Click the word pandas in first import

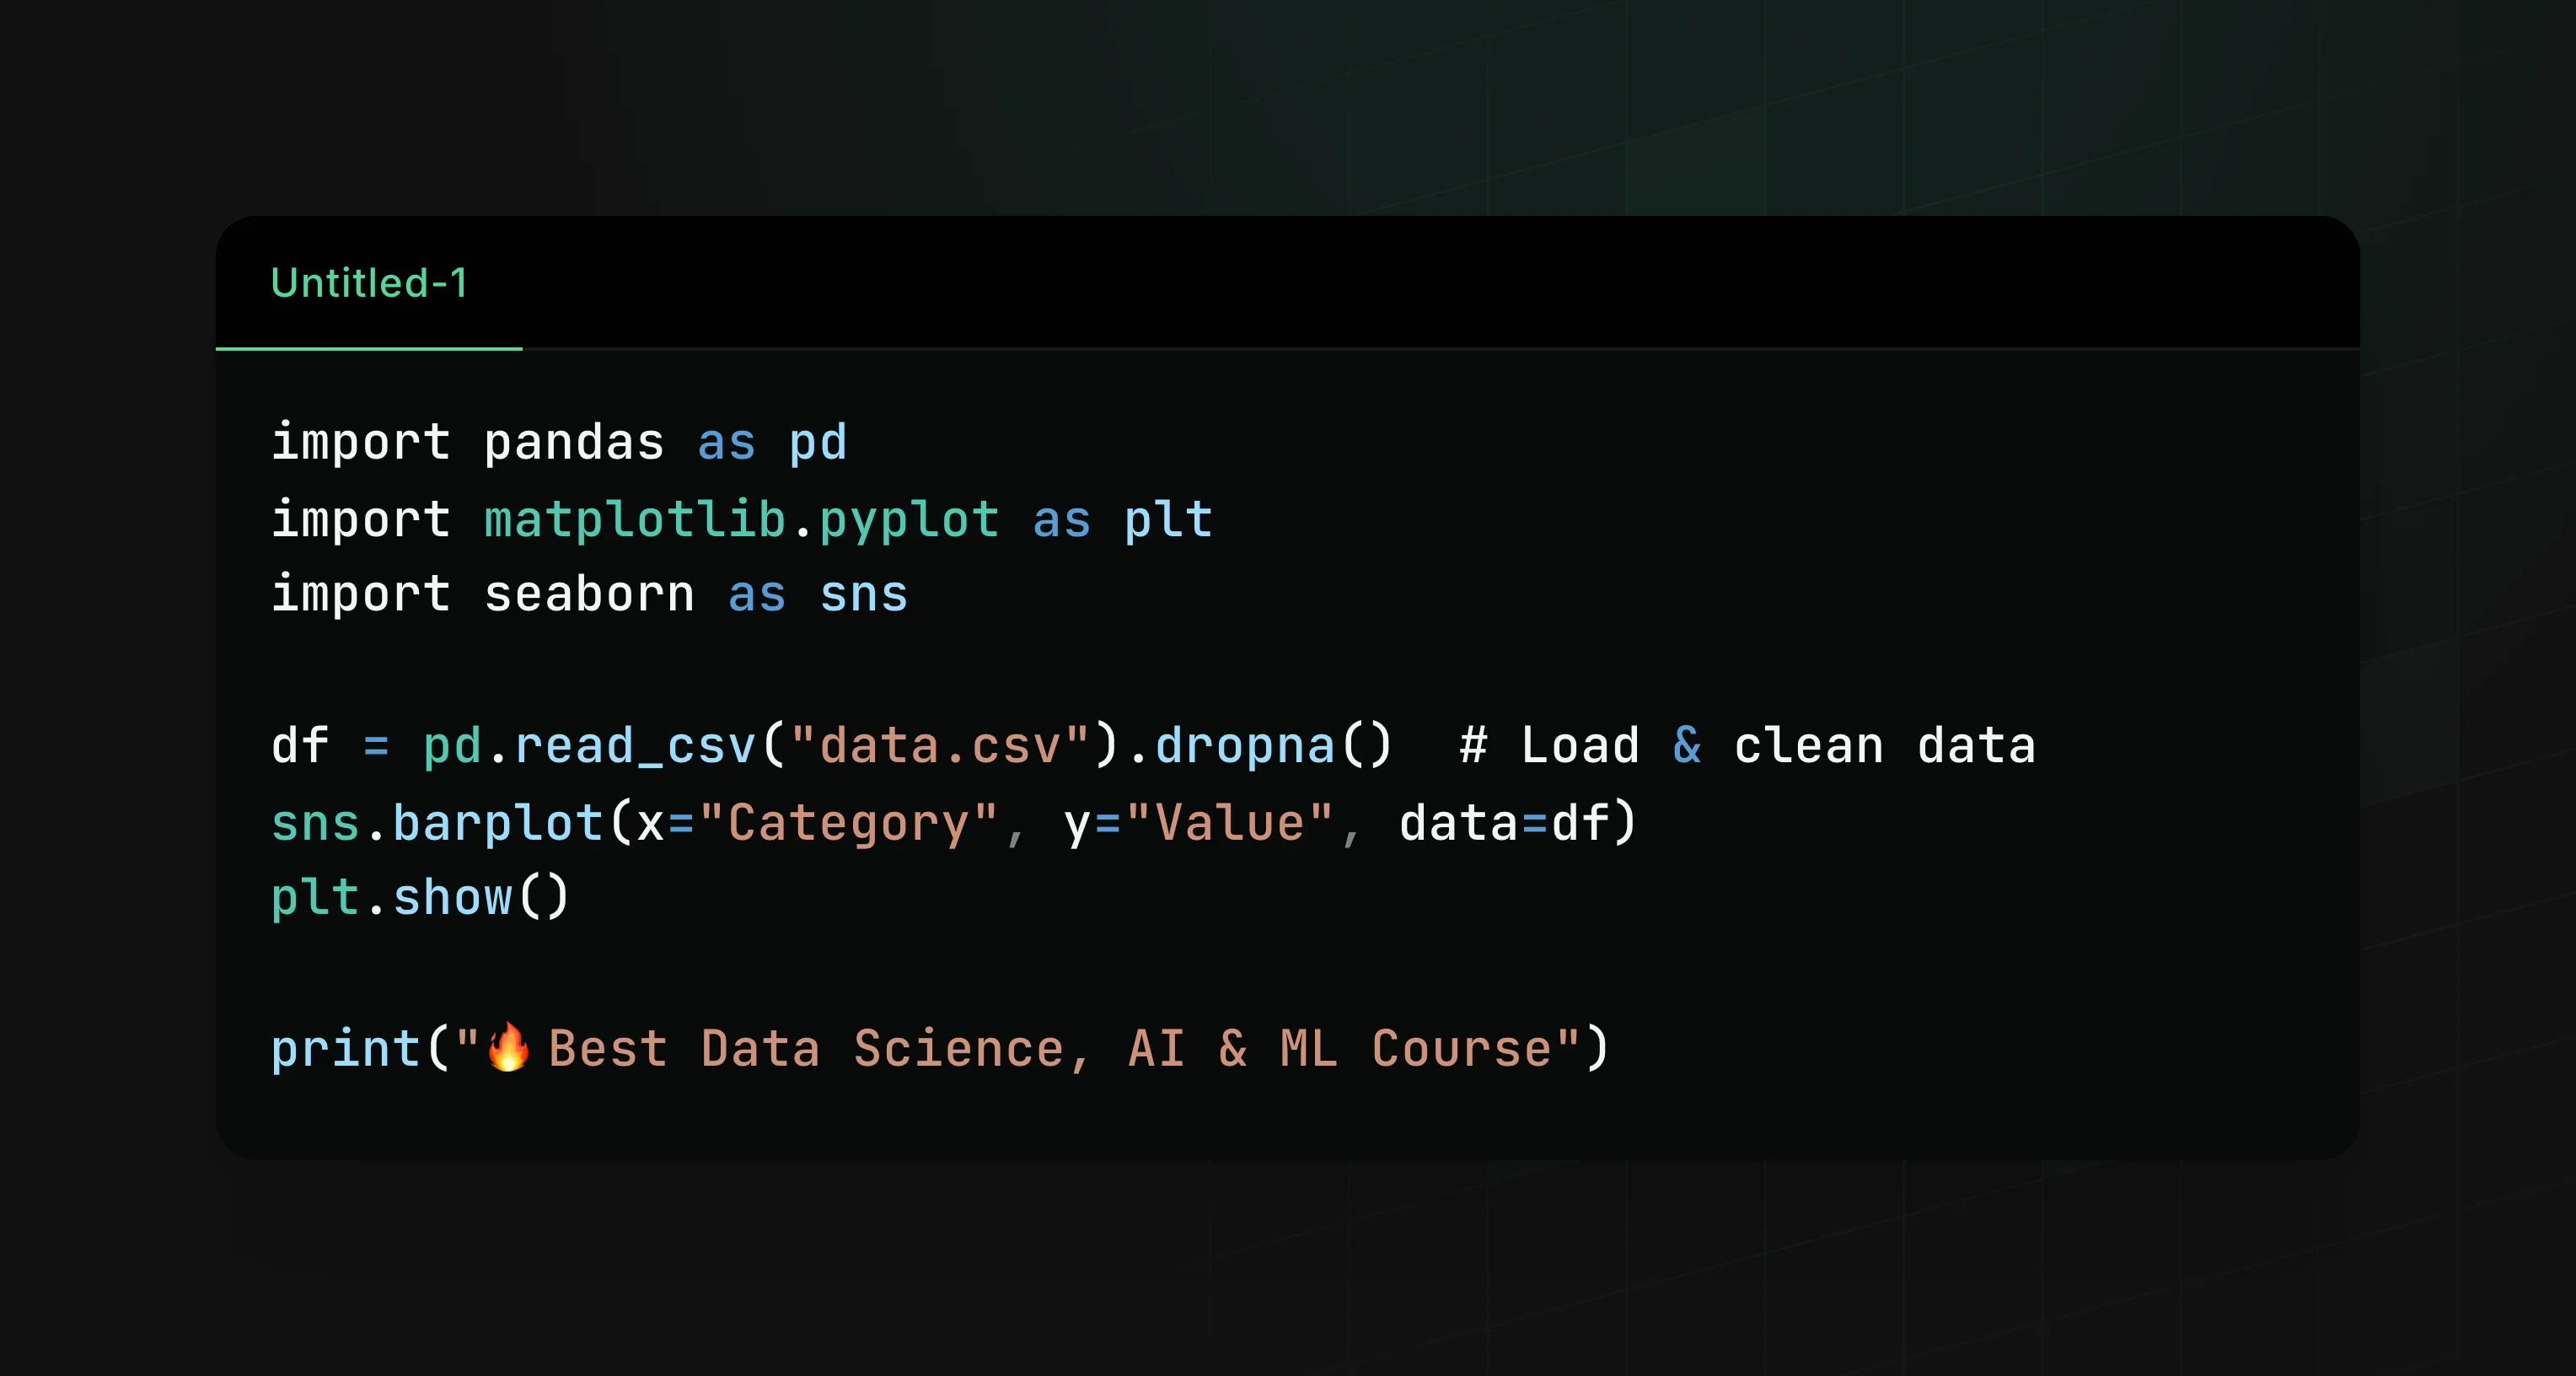pos(574,443)
